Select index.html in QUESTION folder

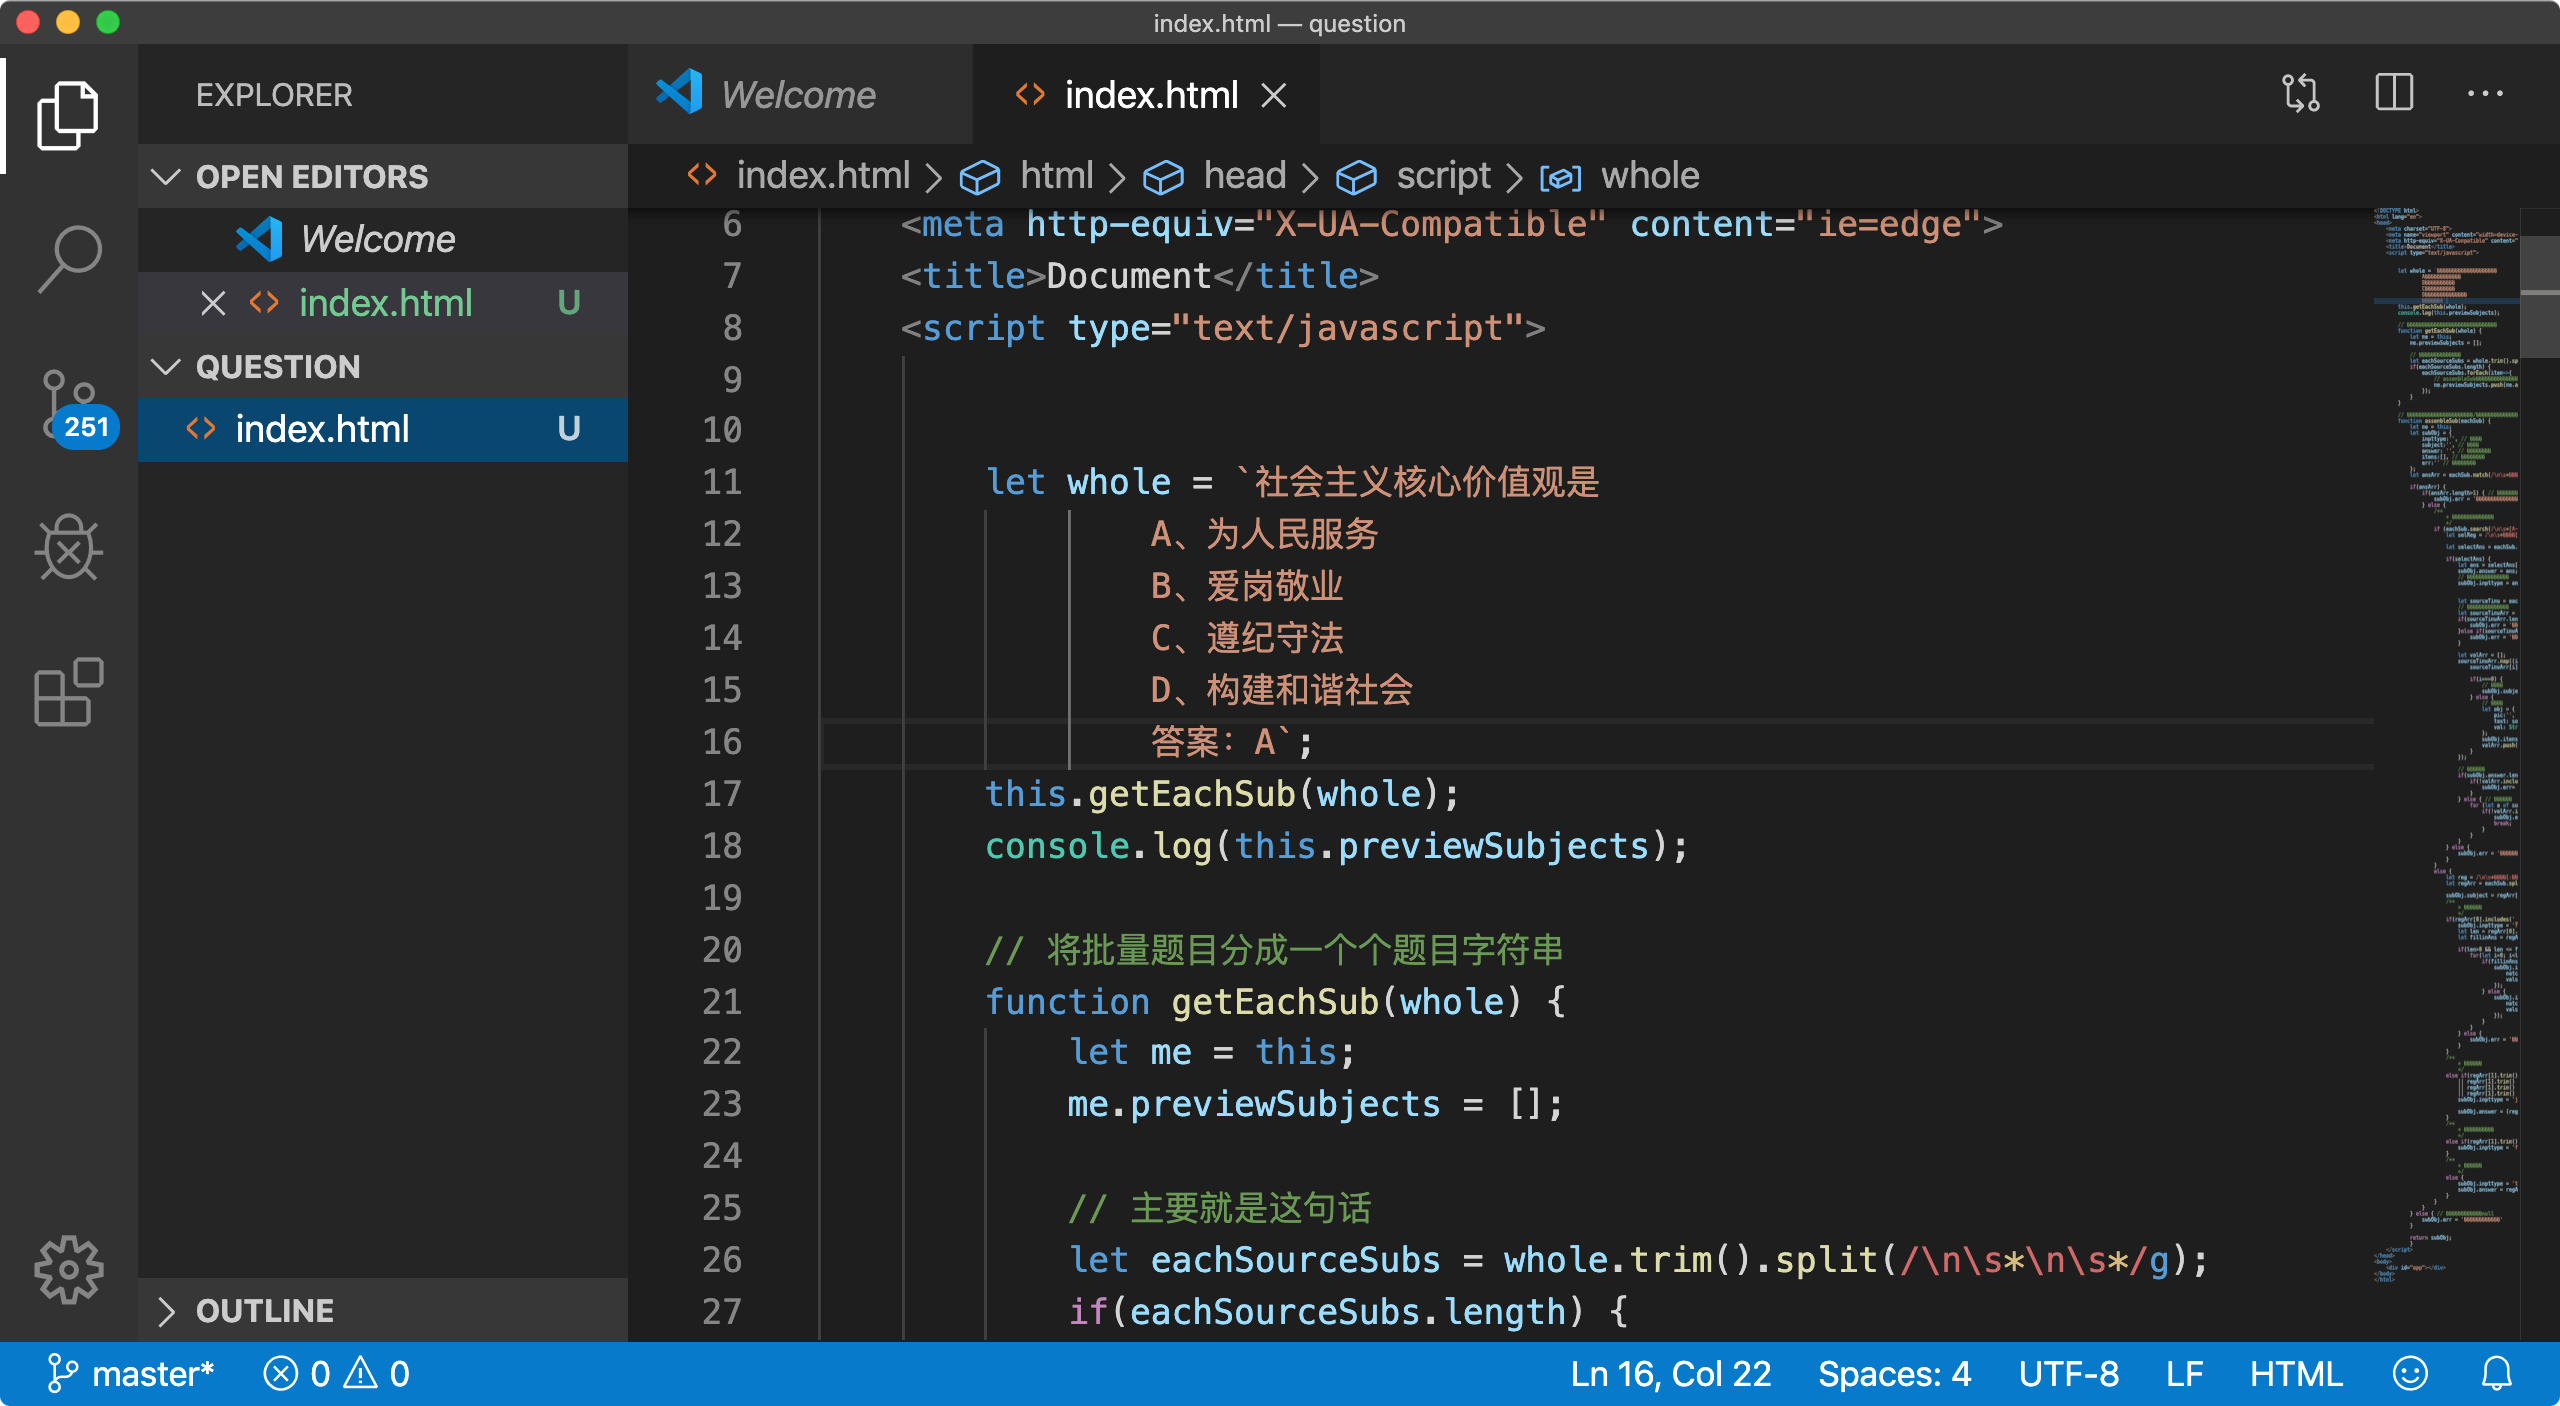point(322,429)
